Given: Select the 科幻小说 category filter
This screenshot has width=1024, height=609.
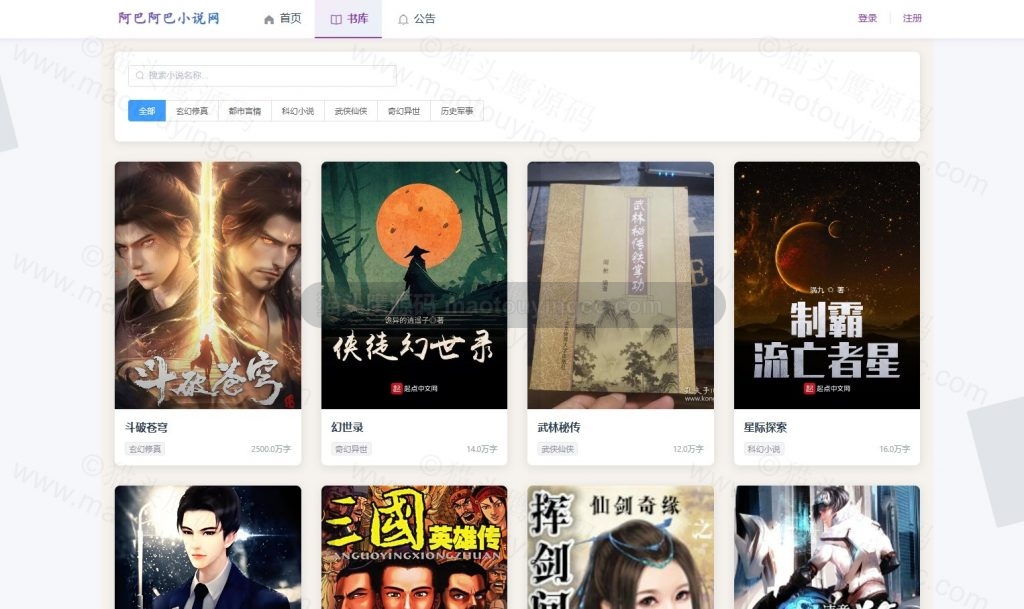Looking at the screenshot, I should pyautogui.click(x=298, y=111).
